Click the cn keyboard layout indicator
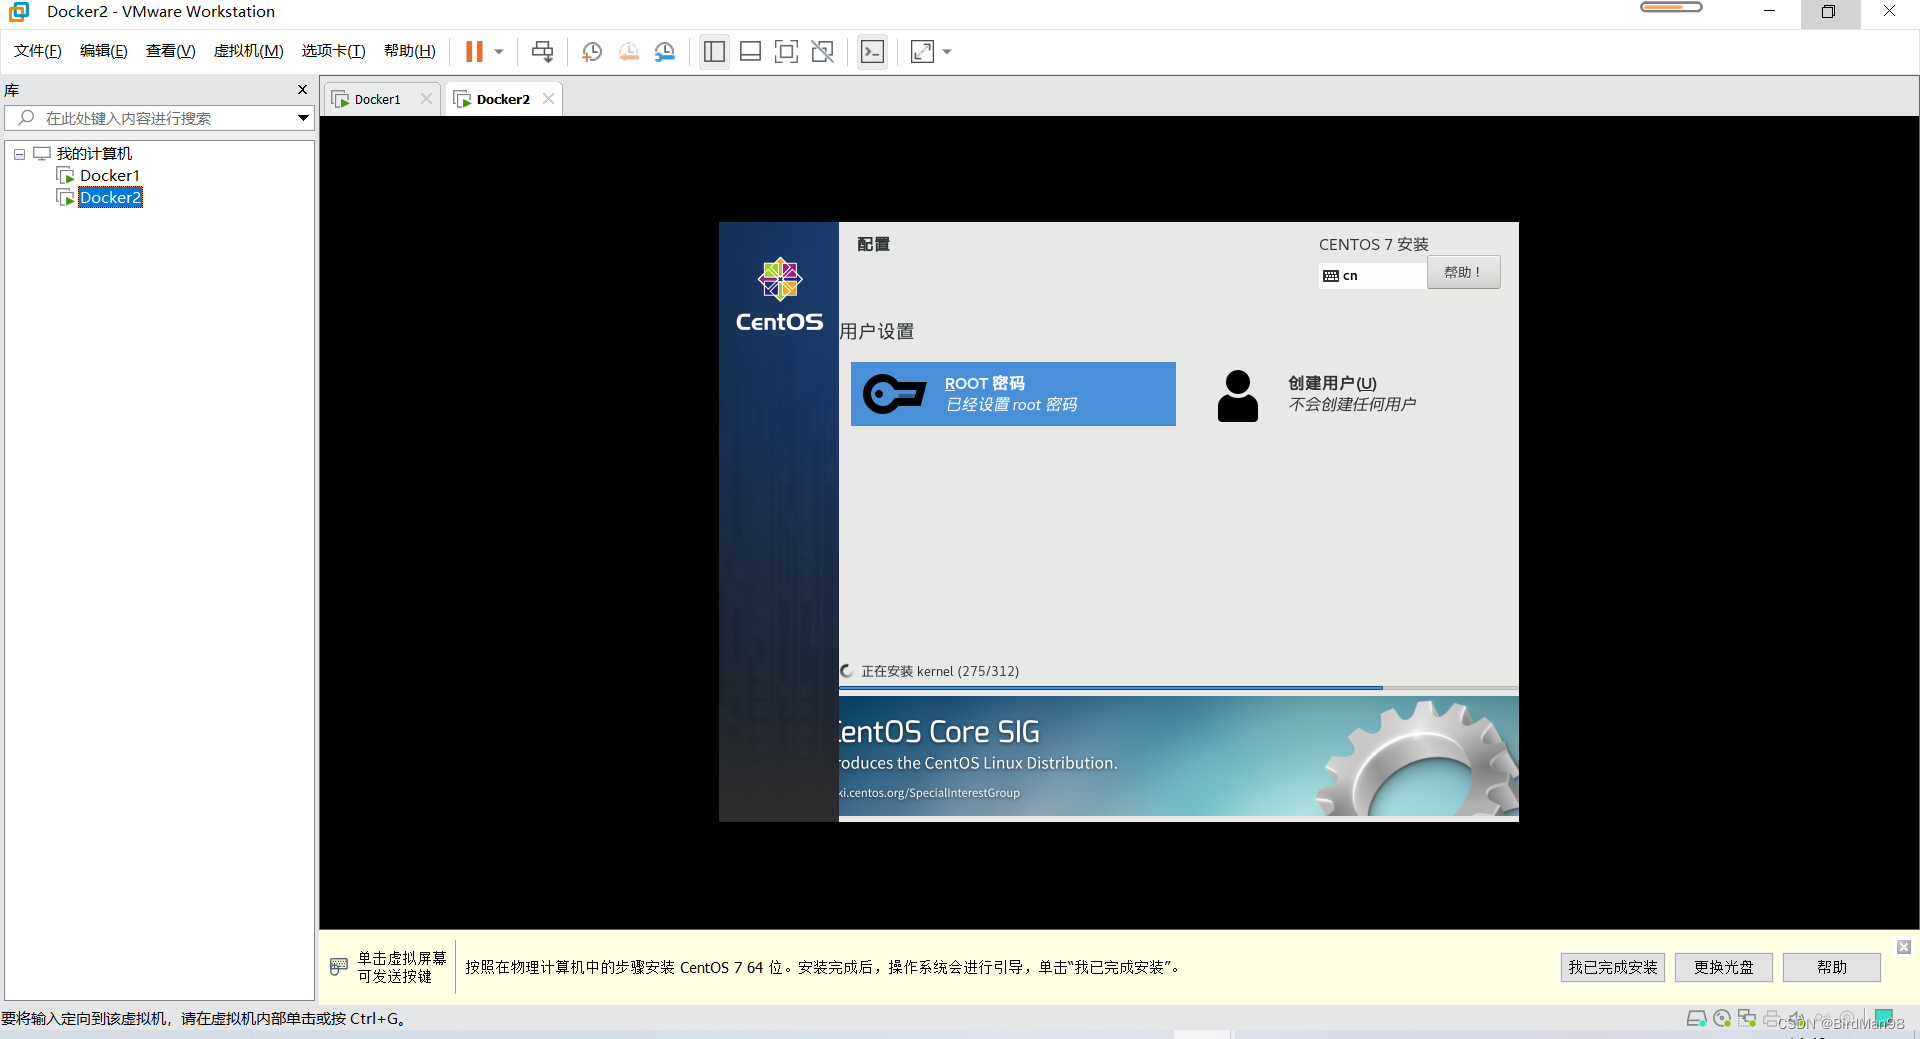 tap(1372, 275)
